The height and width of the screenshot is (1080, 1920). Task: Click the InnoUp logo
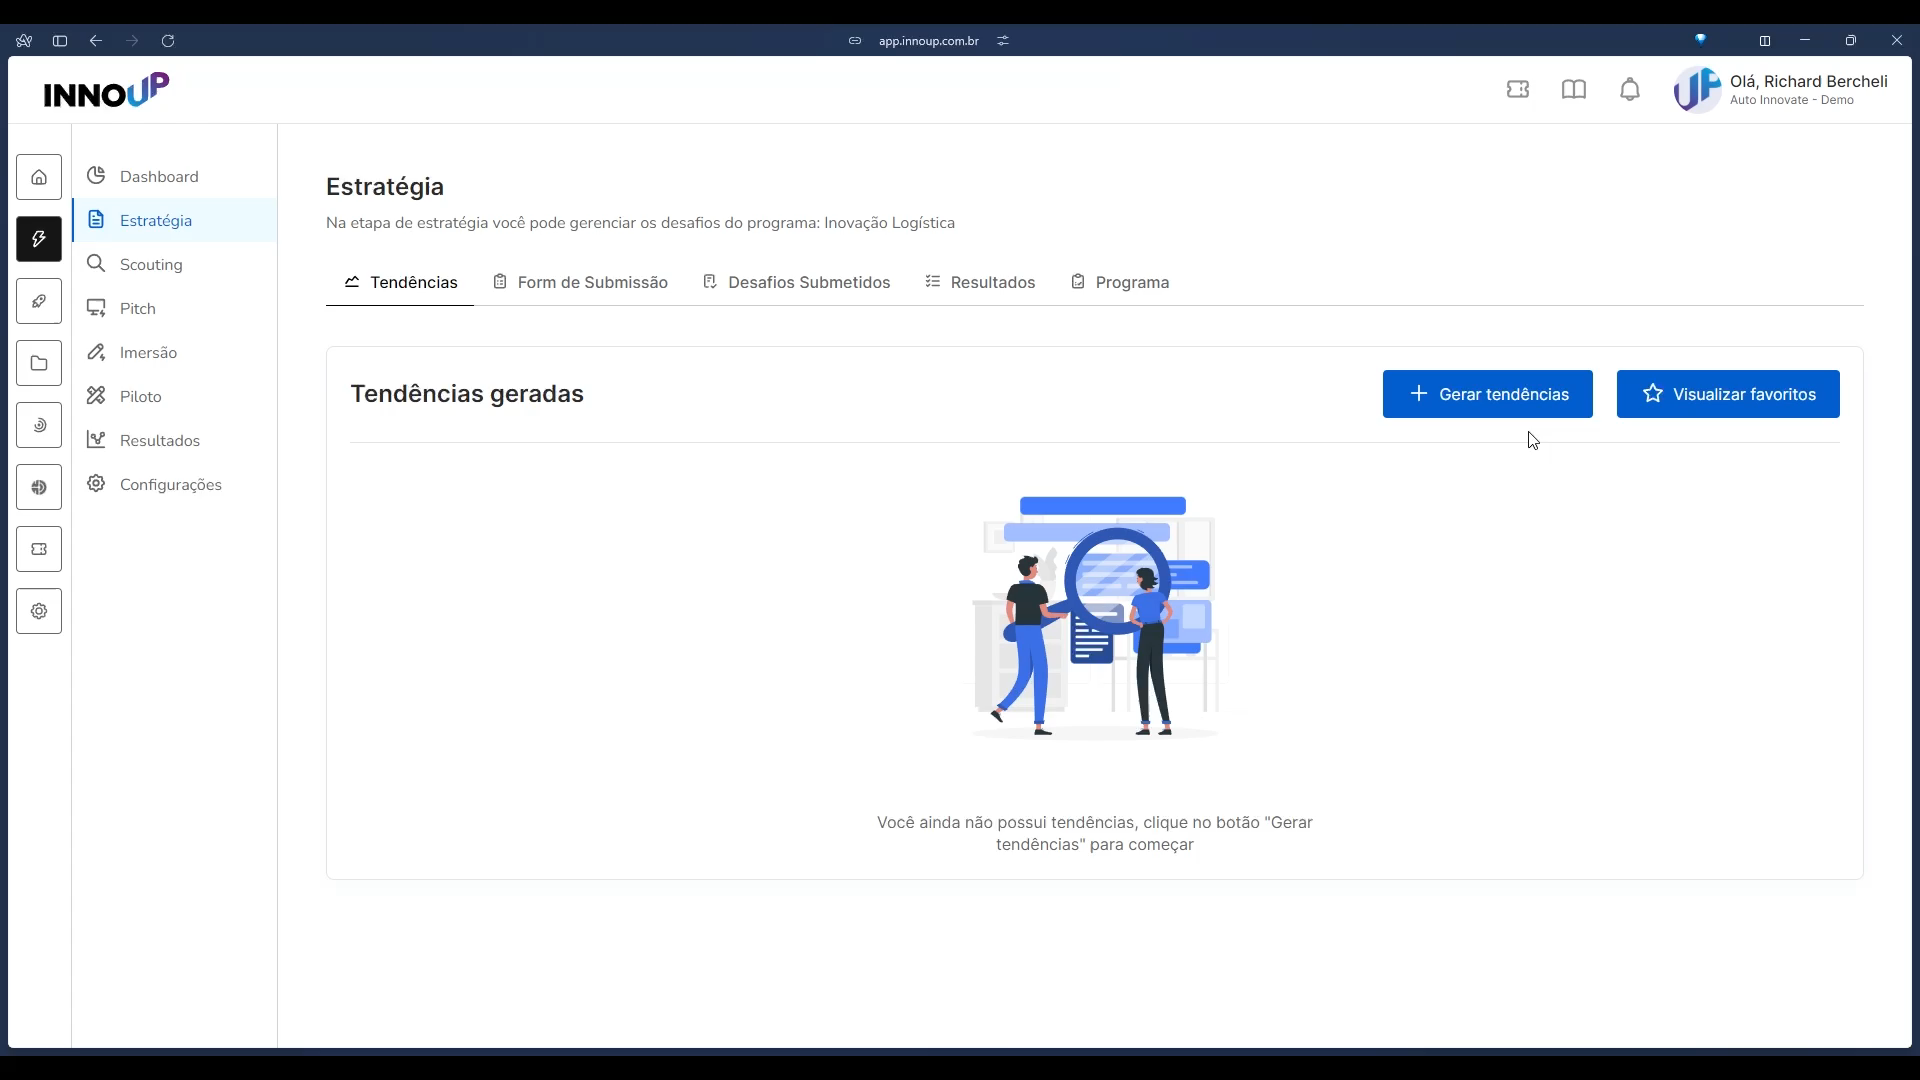click(106, 90)
